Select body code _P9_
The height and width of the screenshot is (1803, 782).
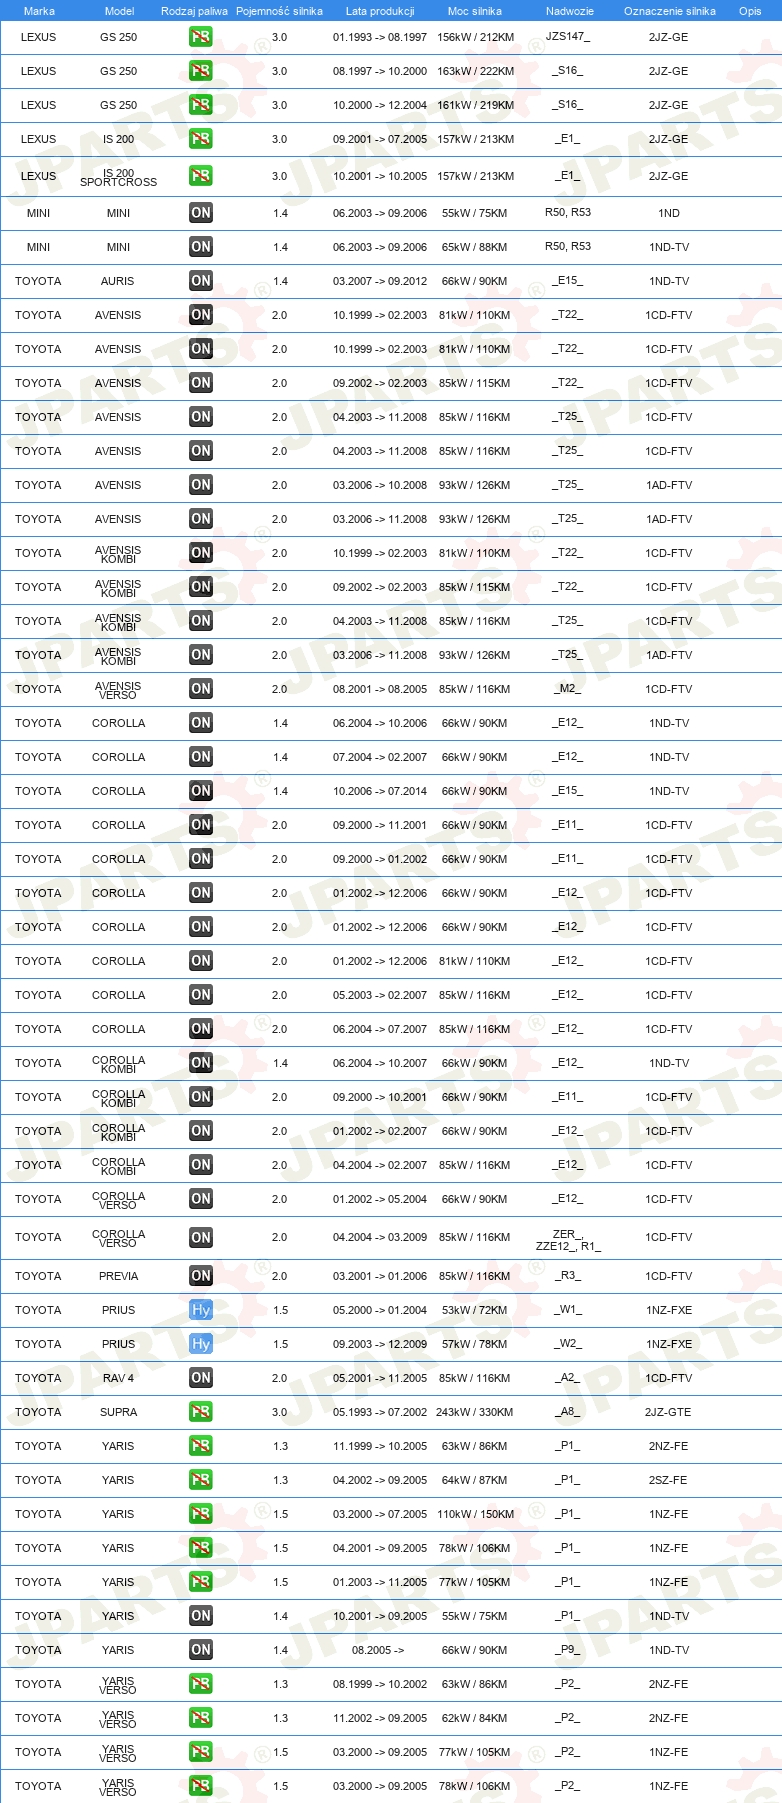coord(568,1650)
